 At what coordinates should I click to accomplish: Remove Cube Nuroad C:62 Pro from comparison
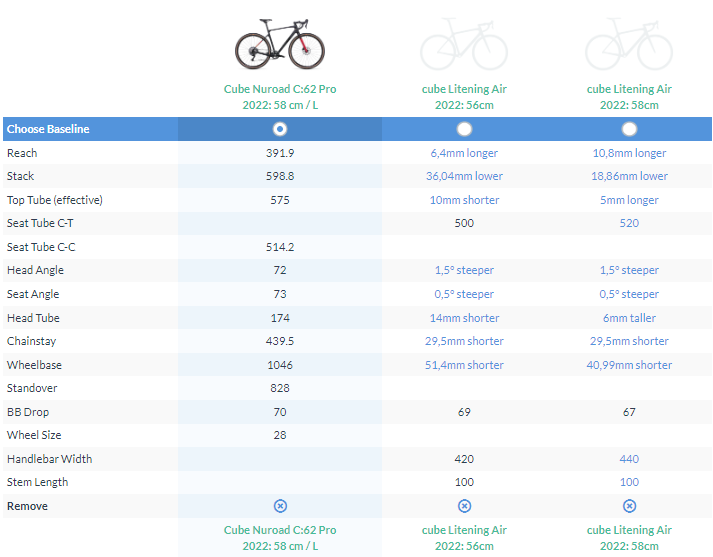280,506
